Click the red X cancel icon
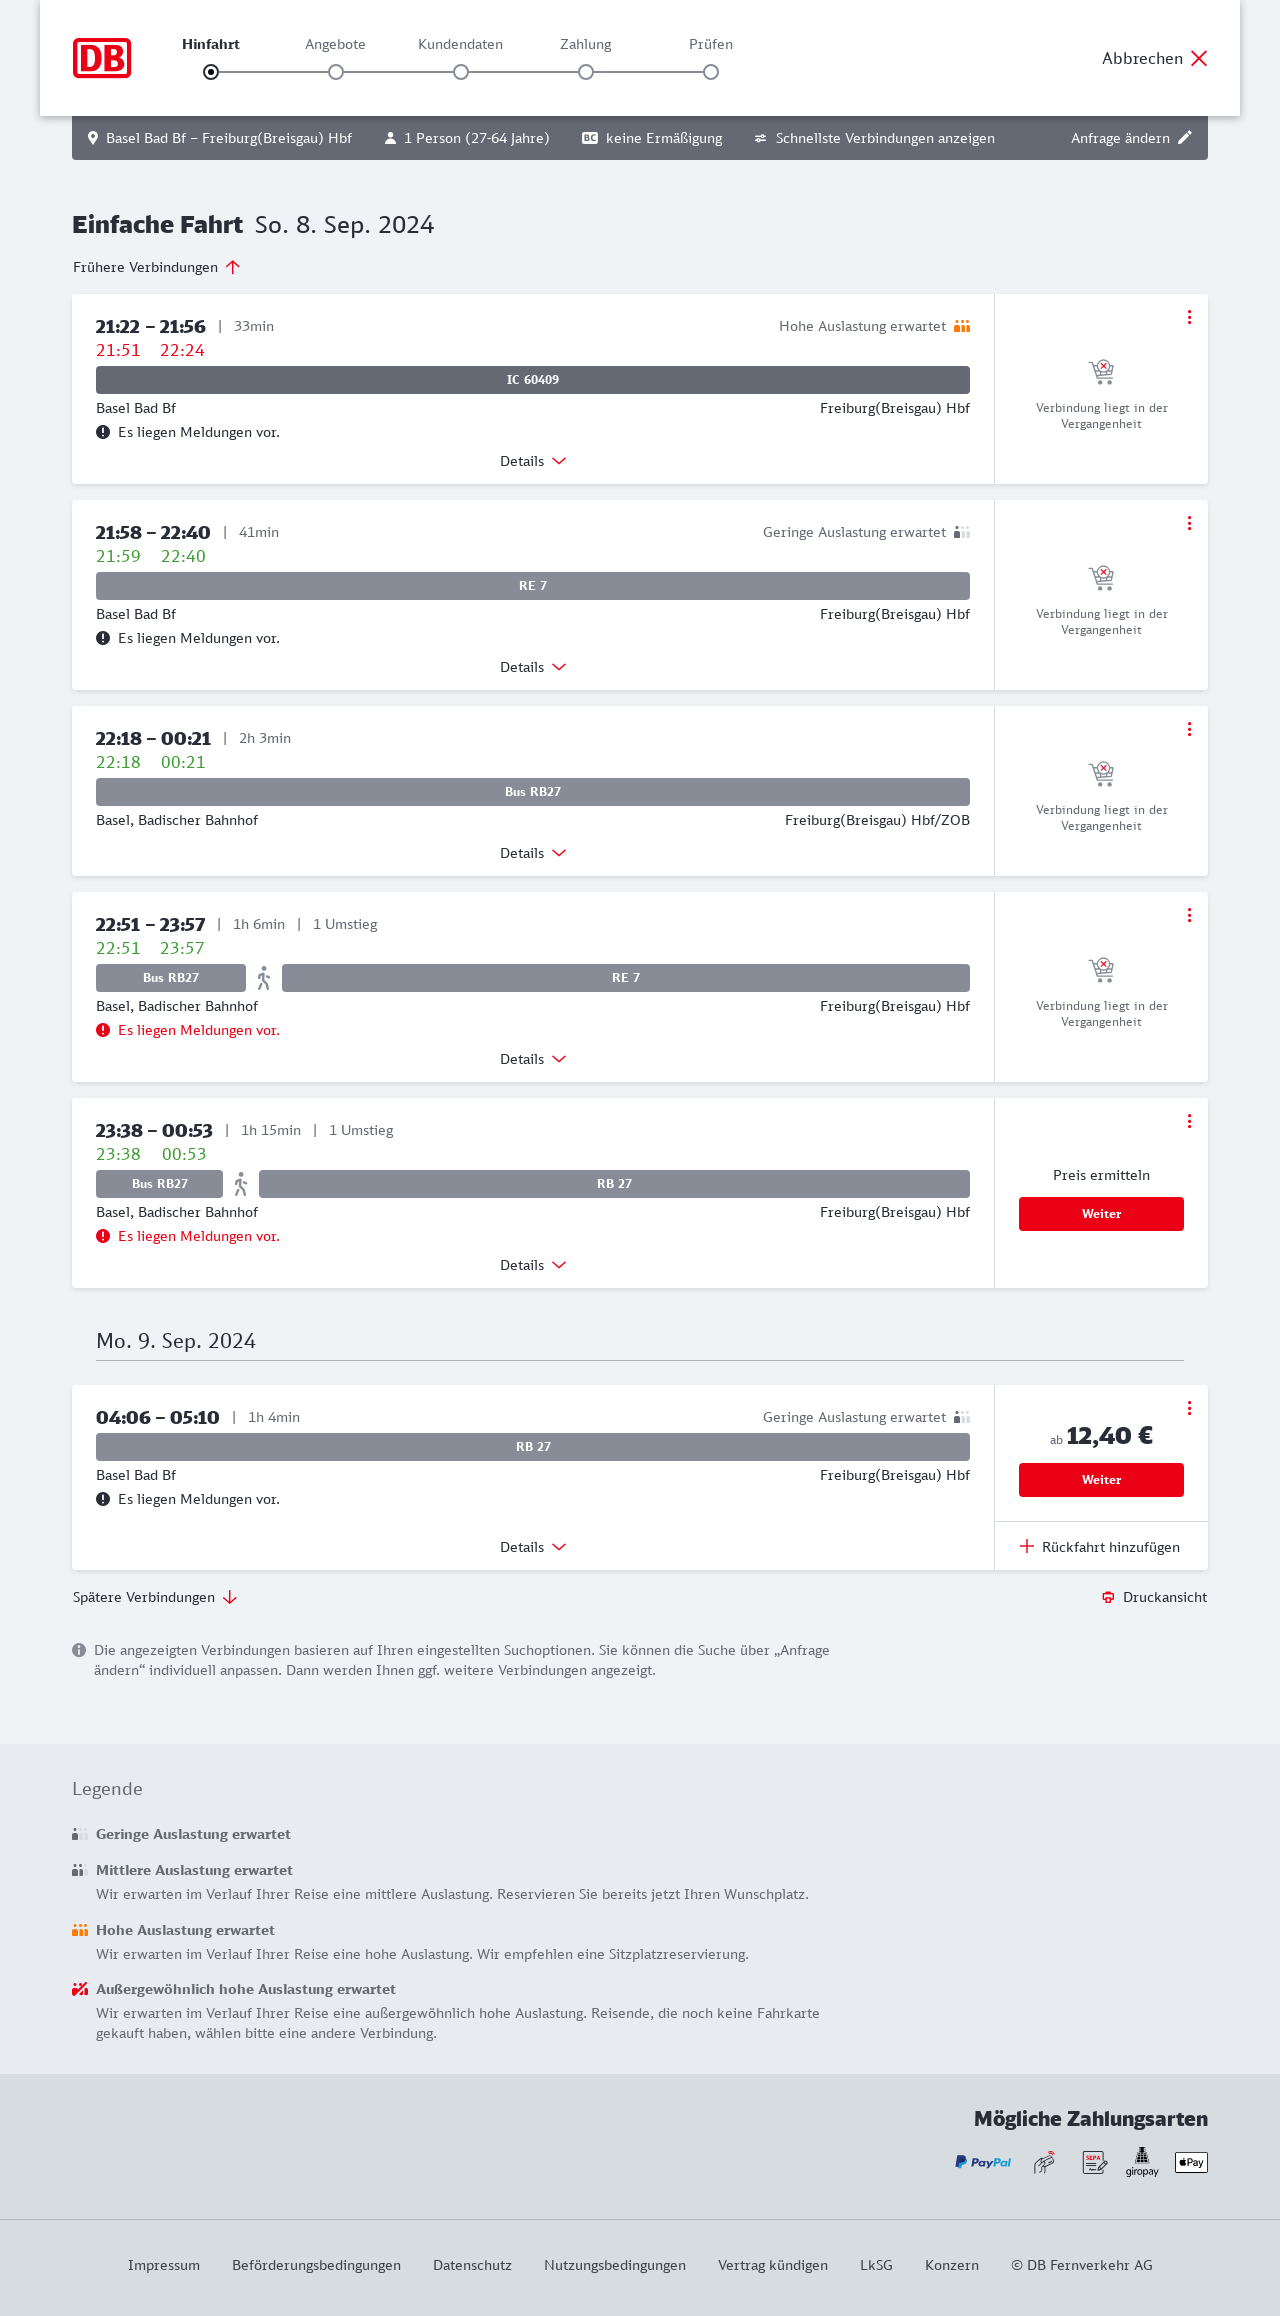1280x2316 pixels. pyautogui.click(x=1199, y=58)
